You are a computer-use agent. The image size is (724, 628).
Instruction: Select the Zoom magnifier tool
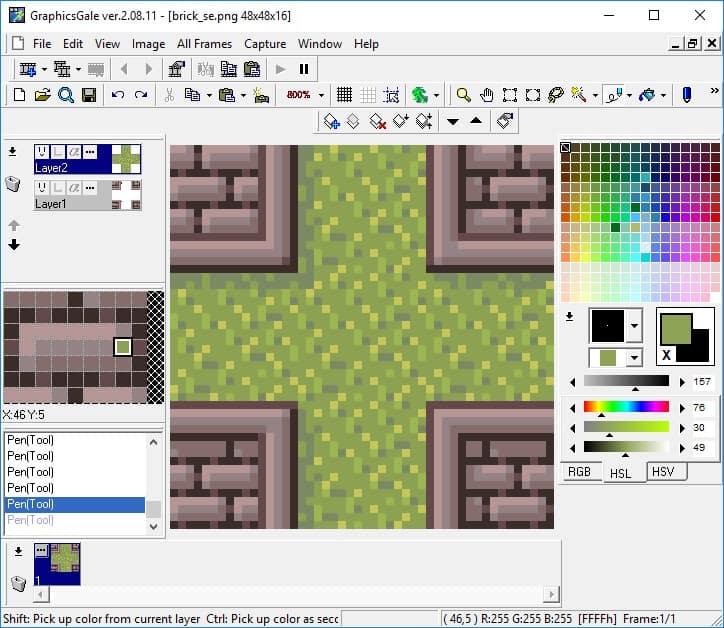point(463,95)
